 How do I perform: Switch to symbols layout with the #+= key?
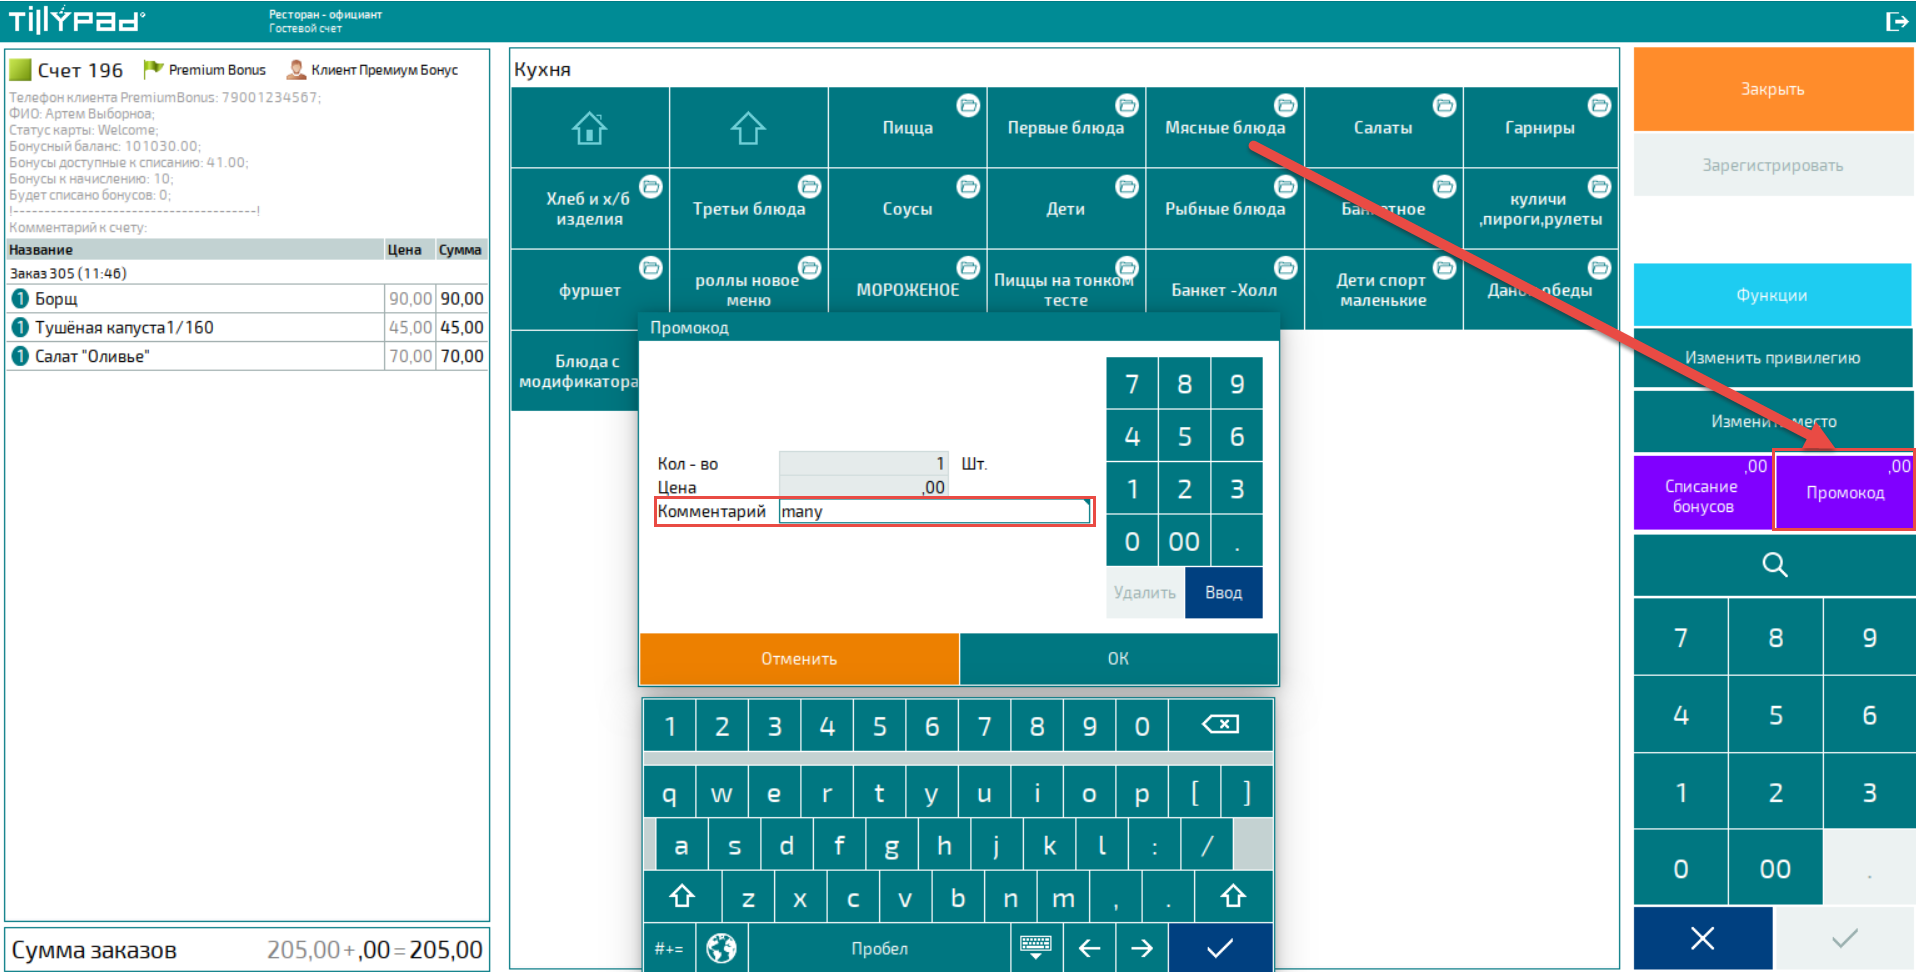[x=669, y=948]
